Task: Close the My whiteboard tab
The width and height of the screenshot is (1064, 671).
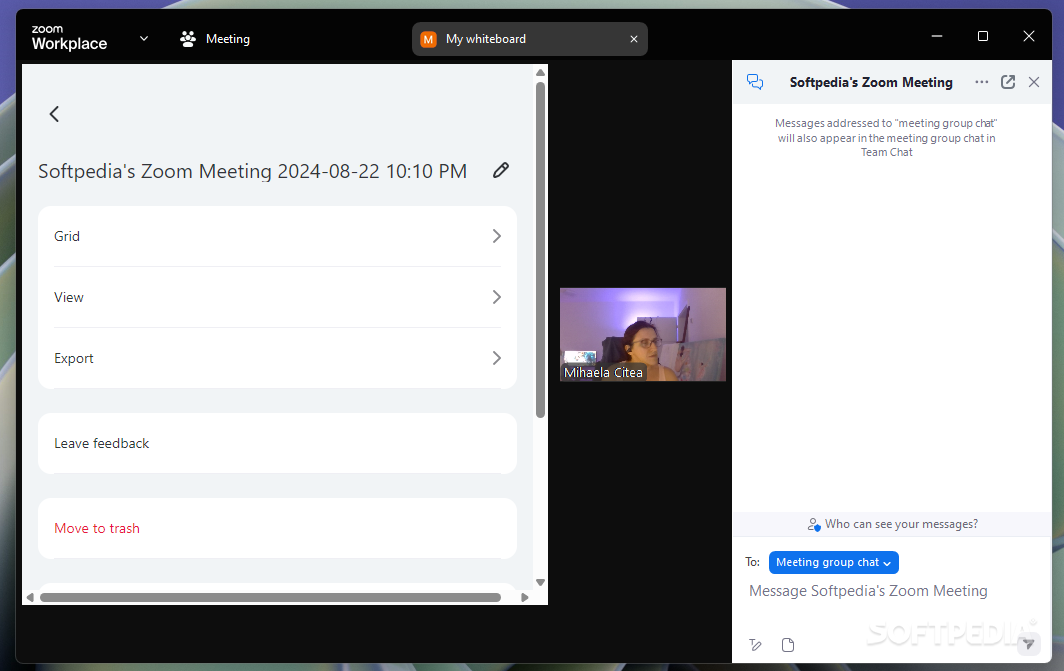Action: point(634,39)
